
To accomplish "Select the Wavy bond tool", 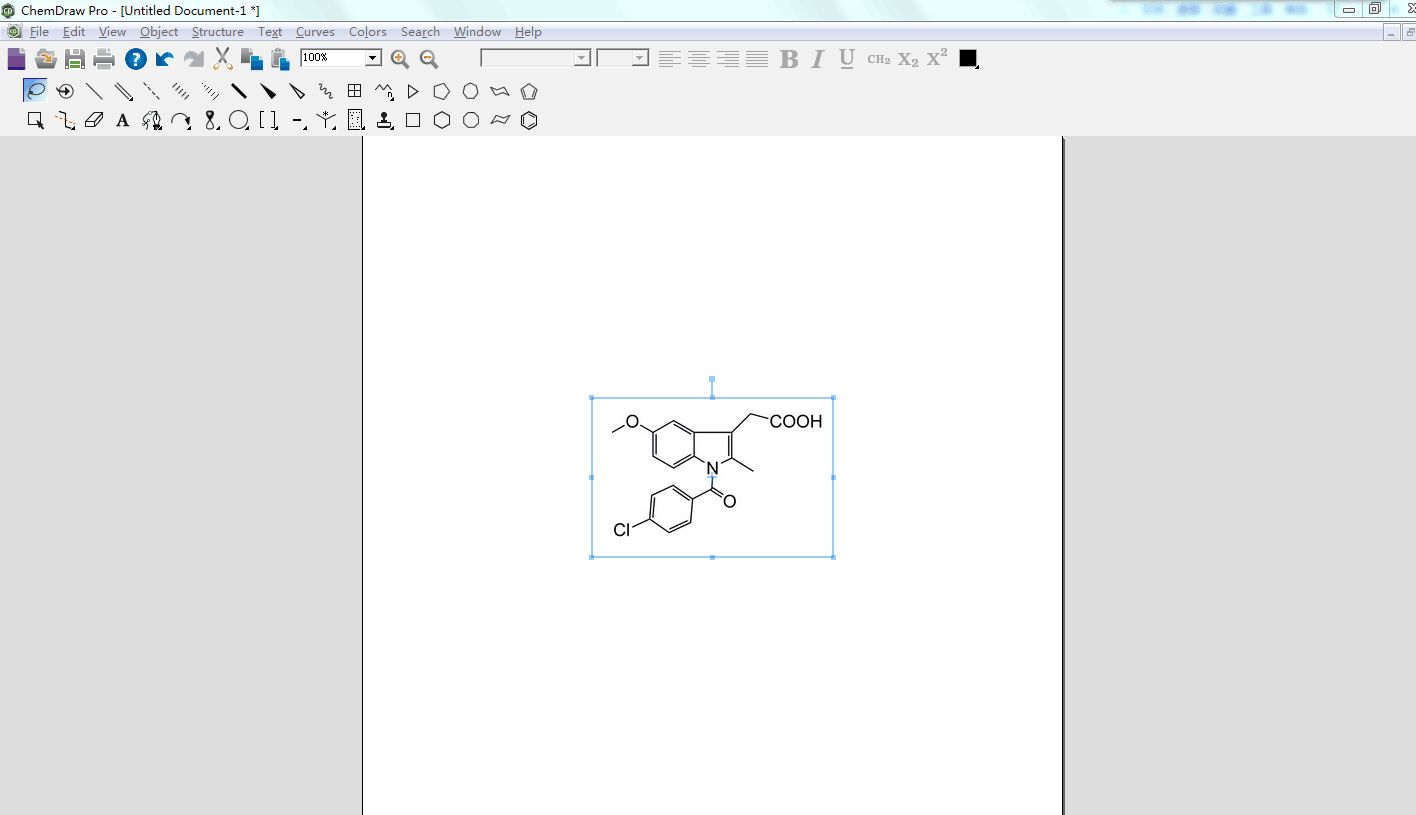I will click(326, 91).
